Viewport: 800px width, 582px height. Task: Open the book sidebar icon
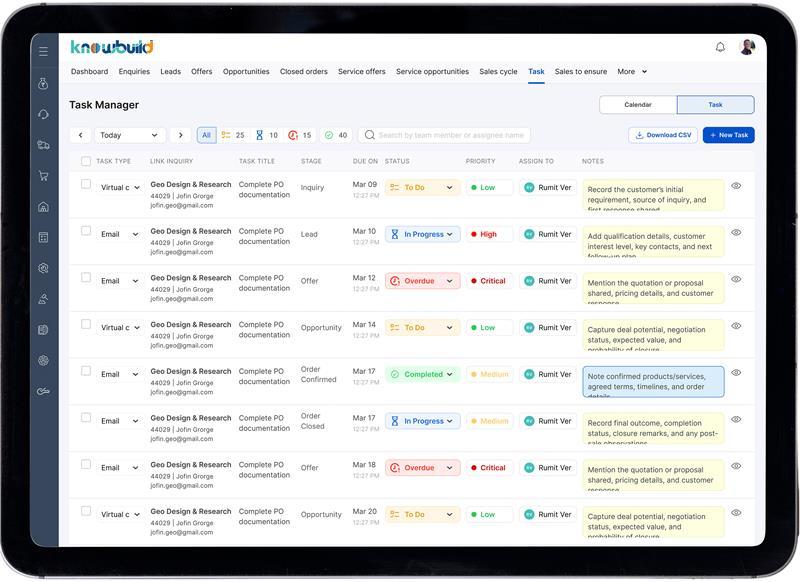pyautogui.click(x=43, y=330)
